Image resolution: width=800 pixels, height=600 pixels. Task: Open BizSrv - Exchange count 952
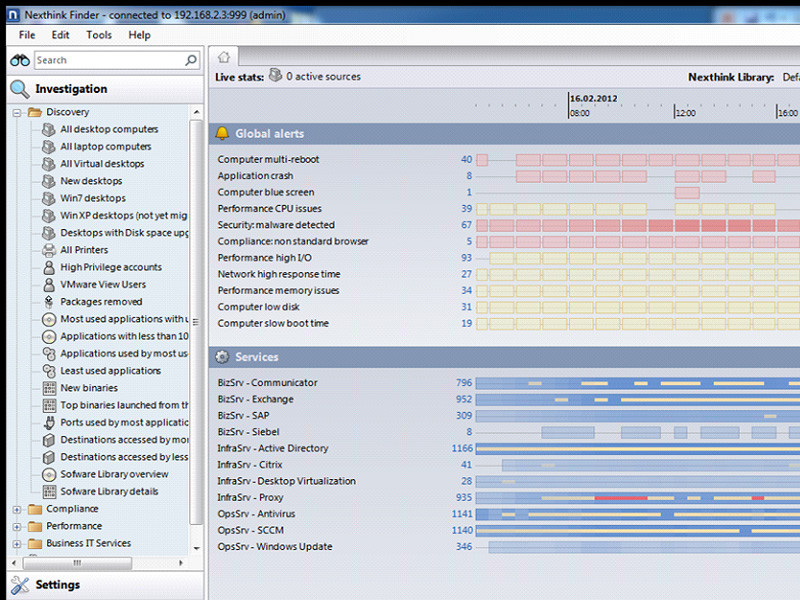coord(464,399)
